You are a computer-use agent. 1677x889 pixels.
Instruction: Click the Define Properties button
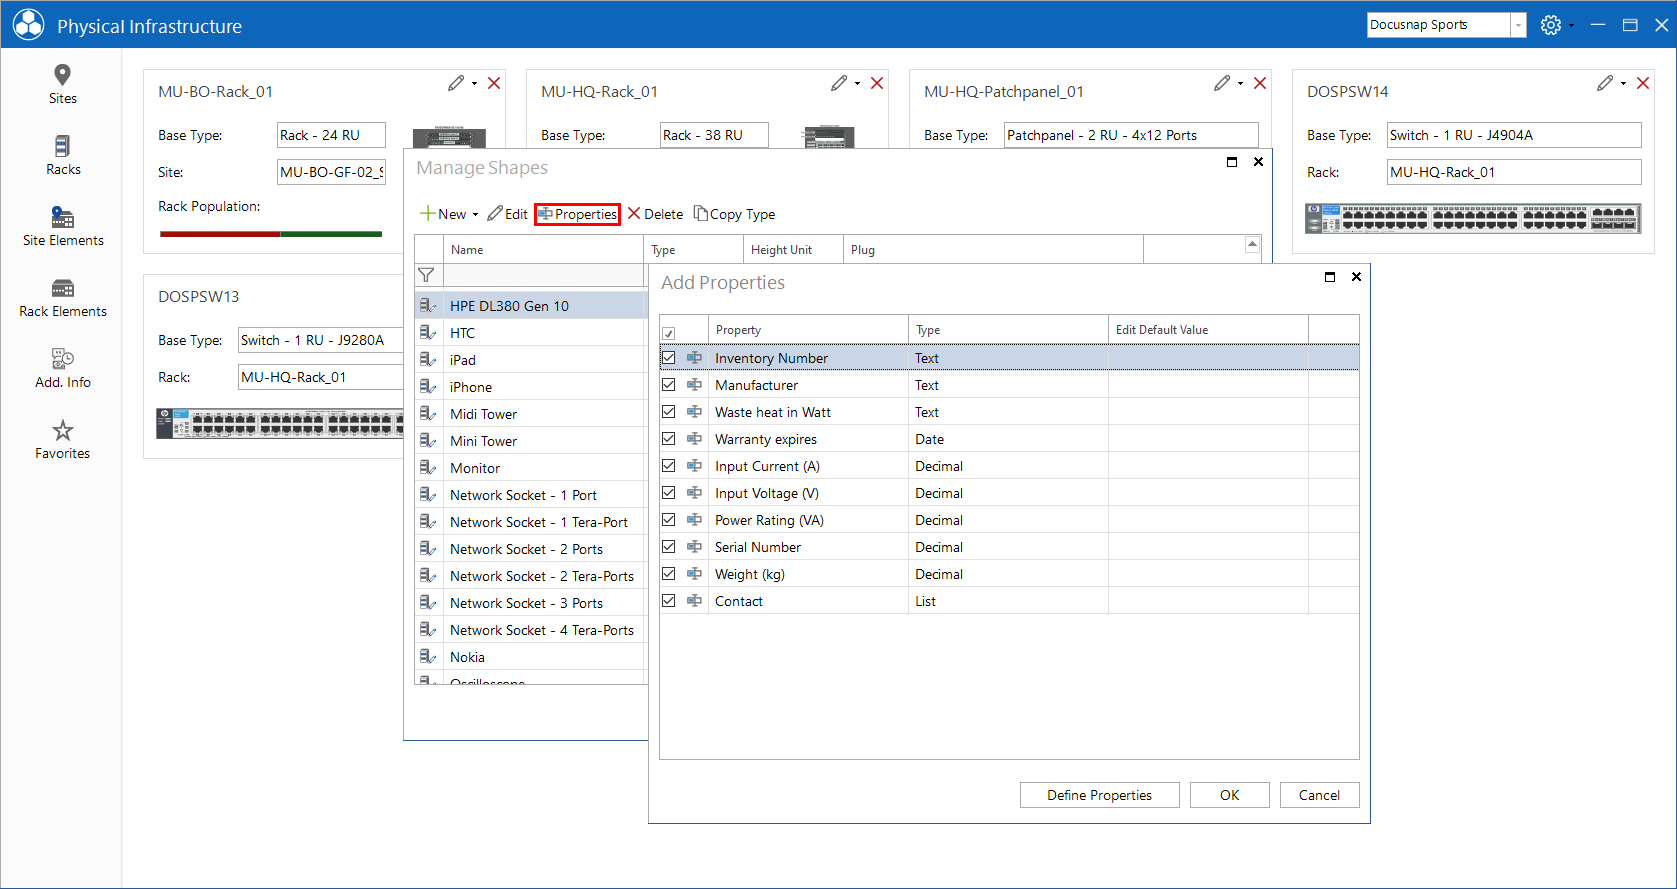[1099, 795]
